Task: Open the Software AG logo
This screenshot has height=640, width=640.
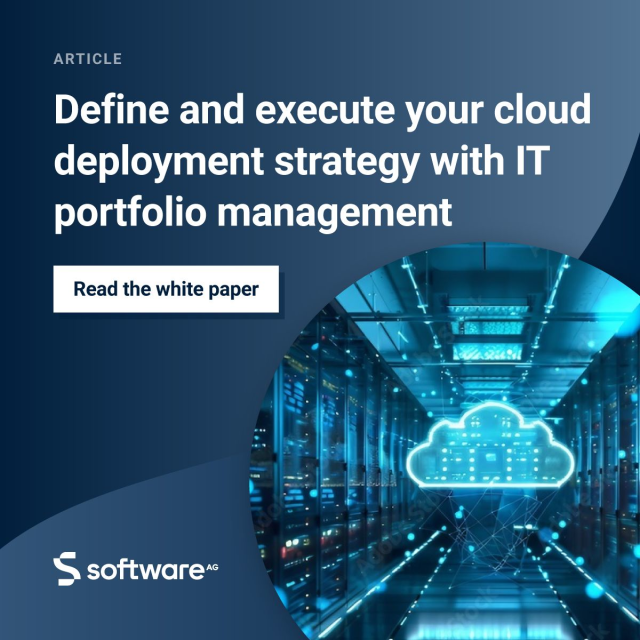Action: coord(136,569)
